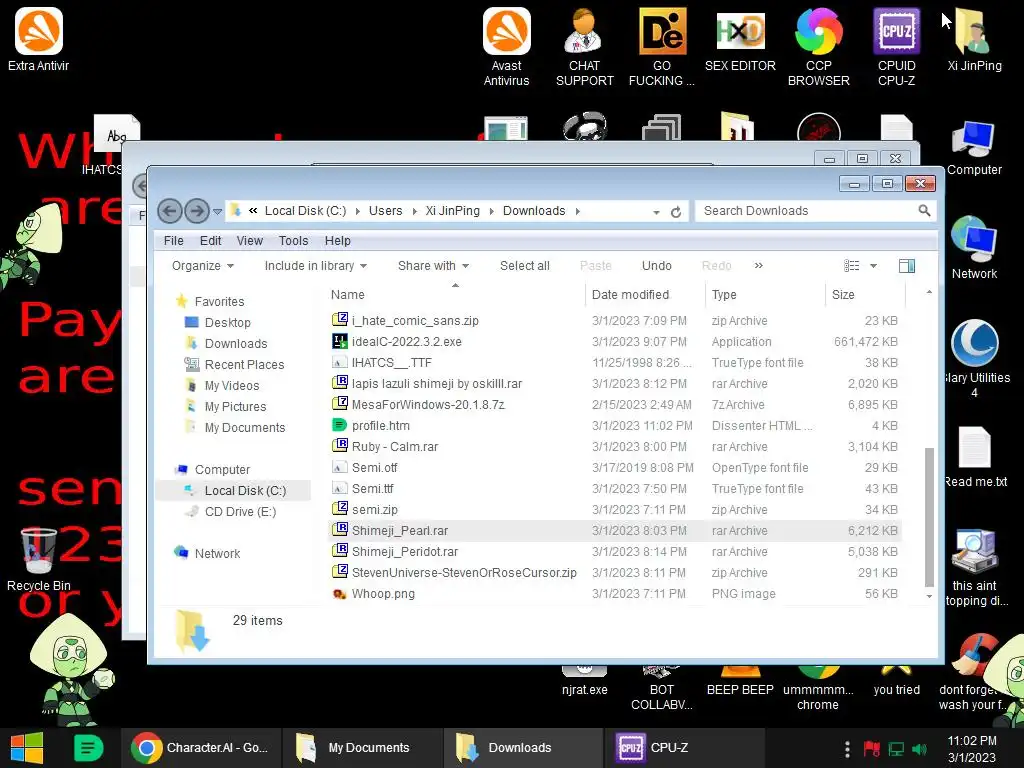Screen dimensions: 1024x768
Task: Sort files by Date modified column
Action: 645,295
